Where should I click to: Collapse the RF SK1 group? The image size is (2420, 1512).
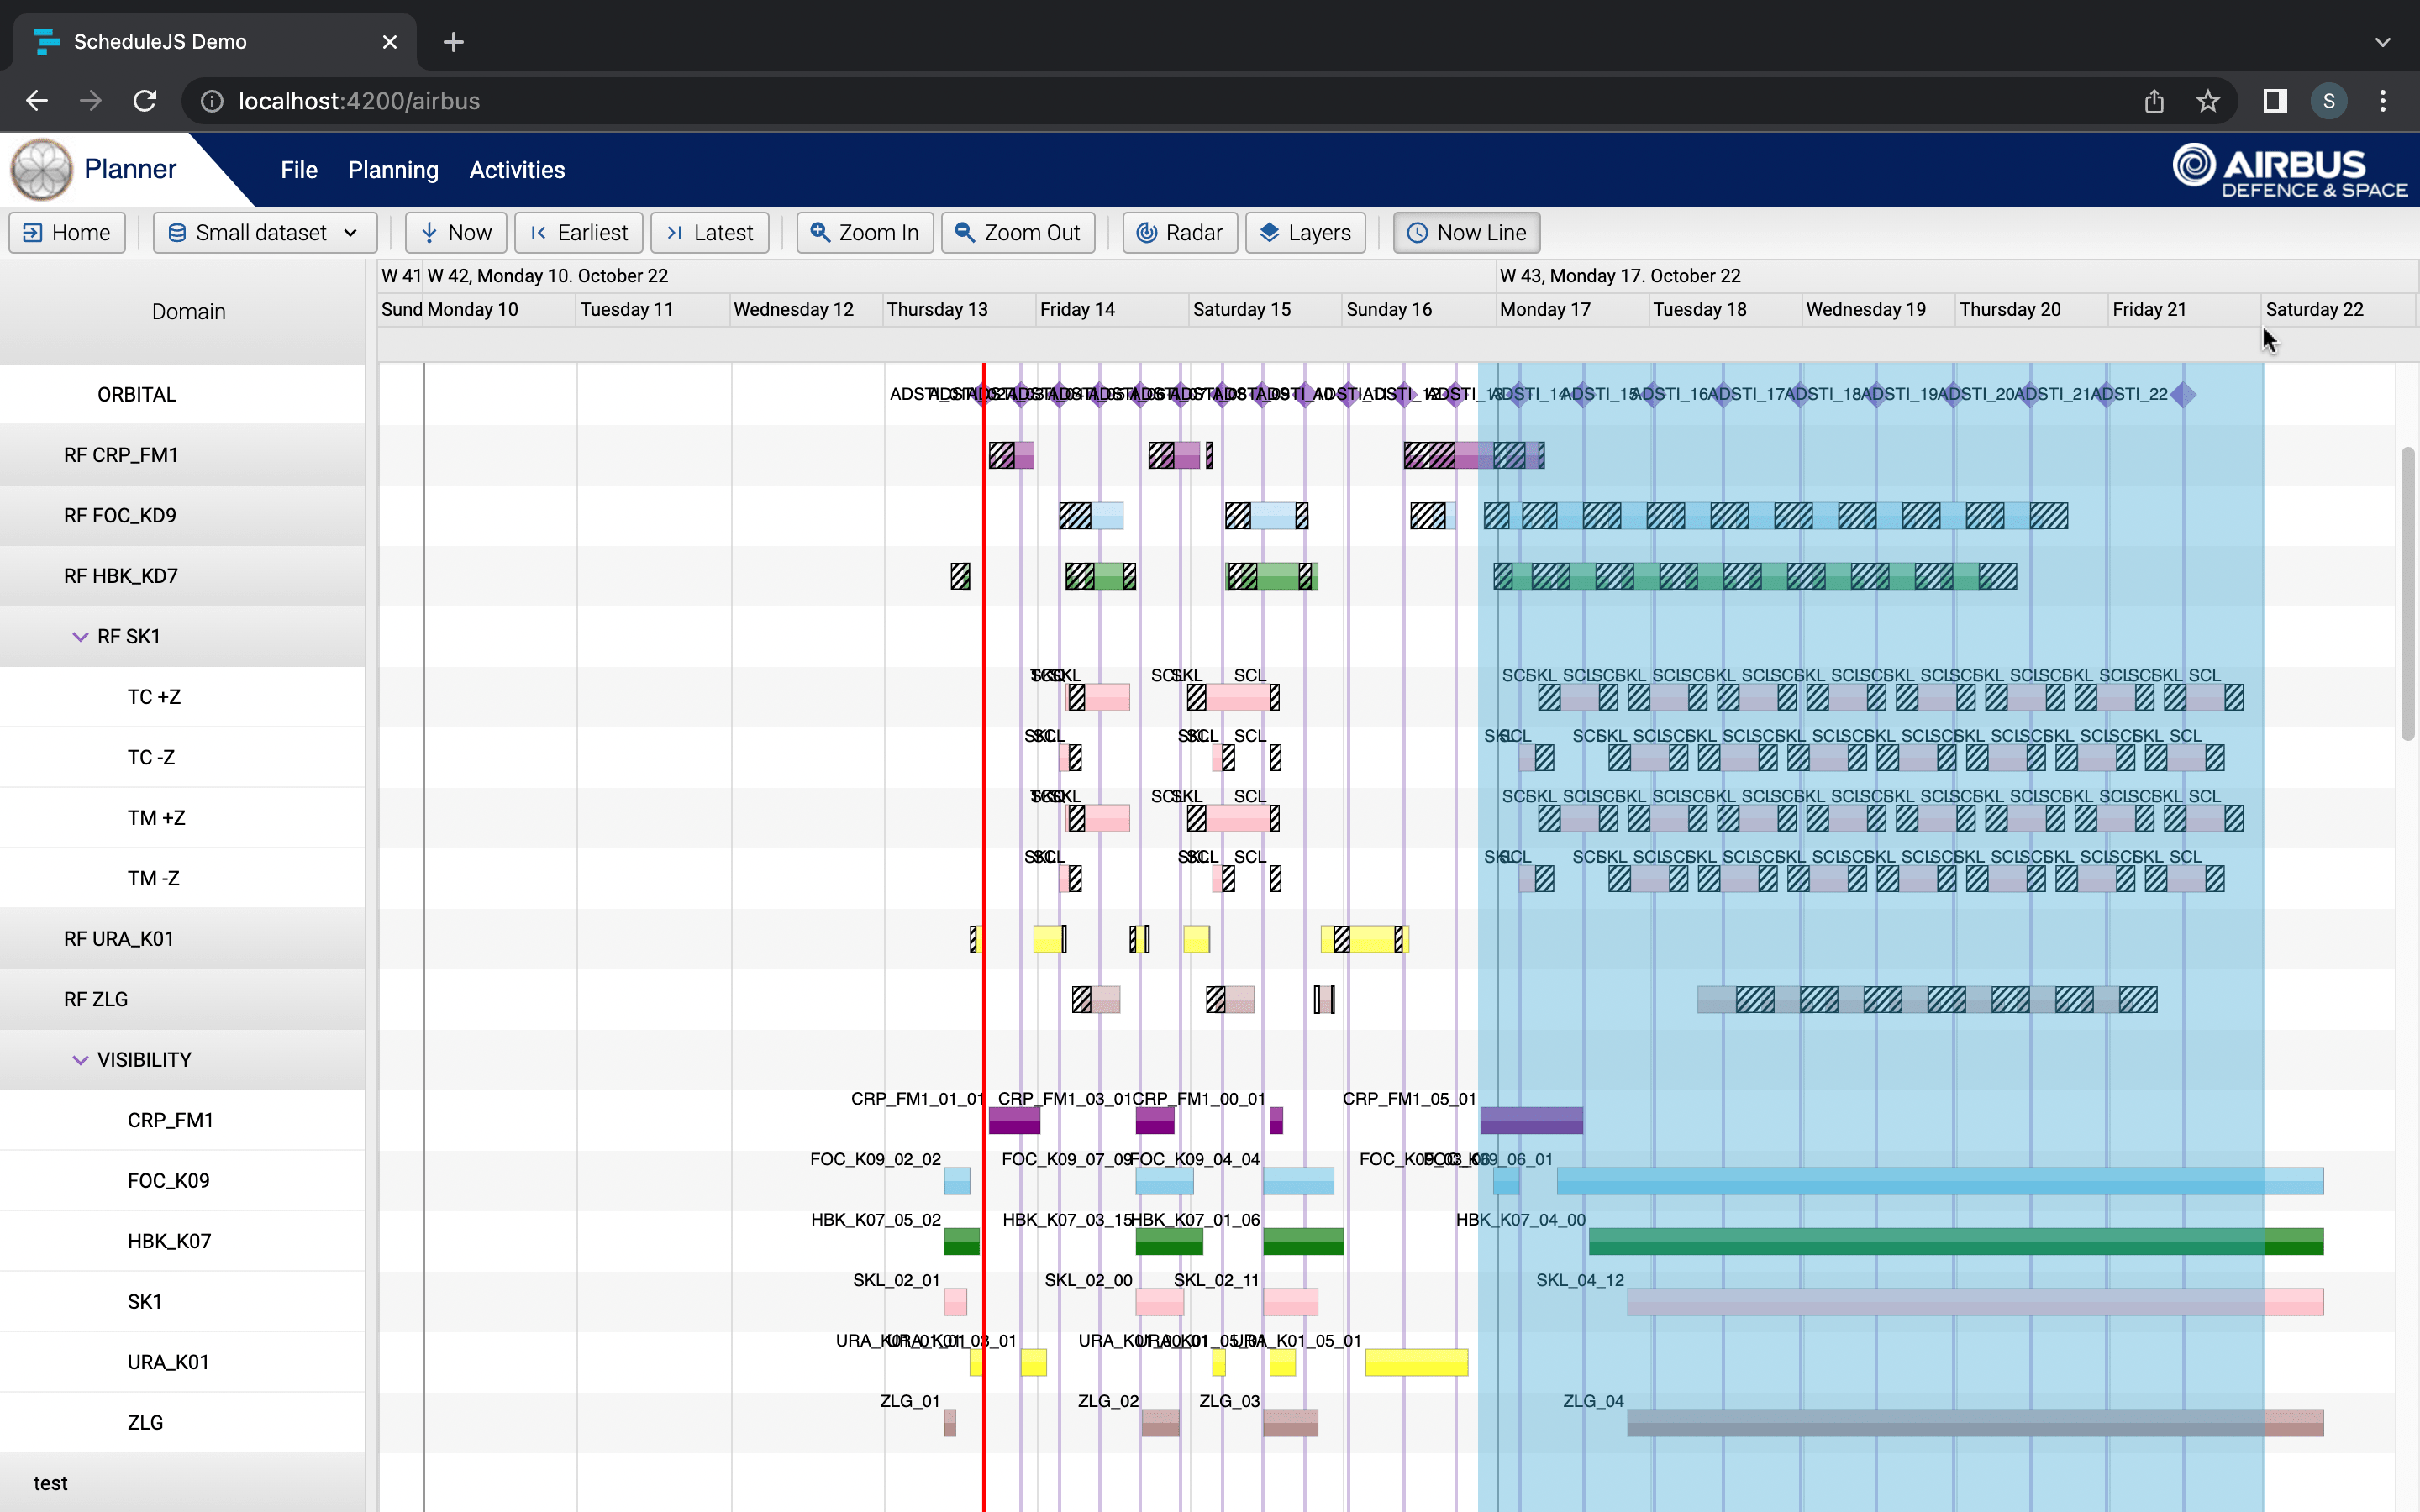click(80, 636)
